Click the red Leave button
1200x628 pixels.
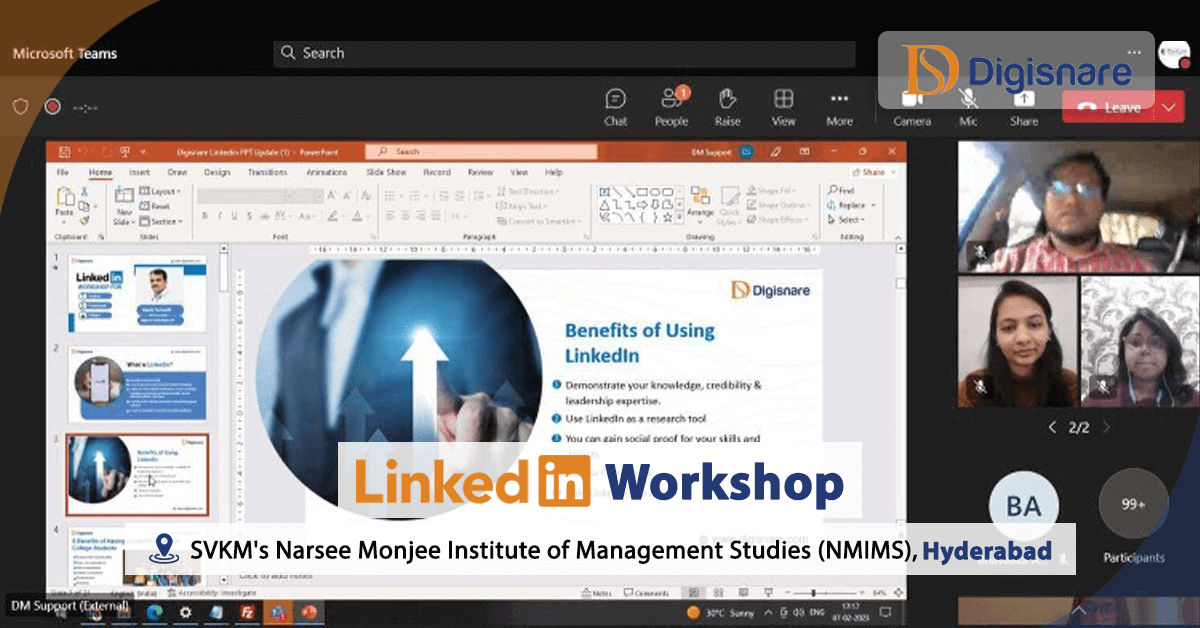(1110, 108)
